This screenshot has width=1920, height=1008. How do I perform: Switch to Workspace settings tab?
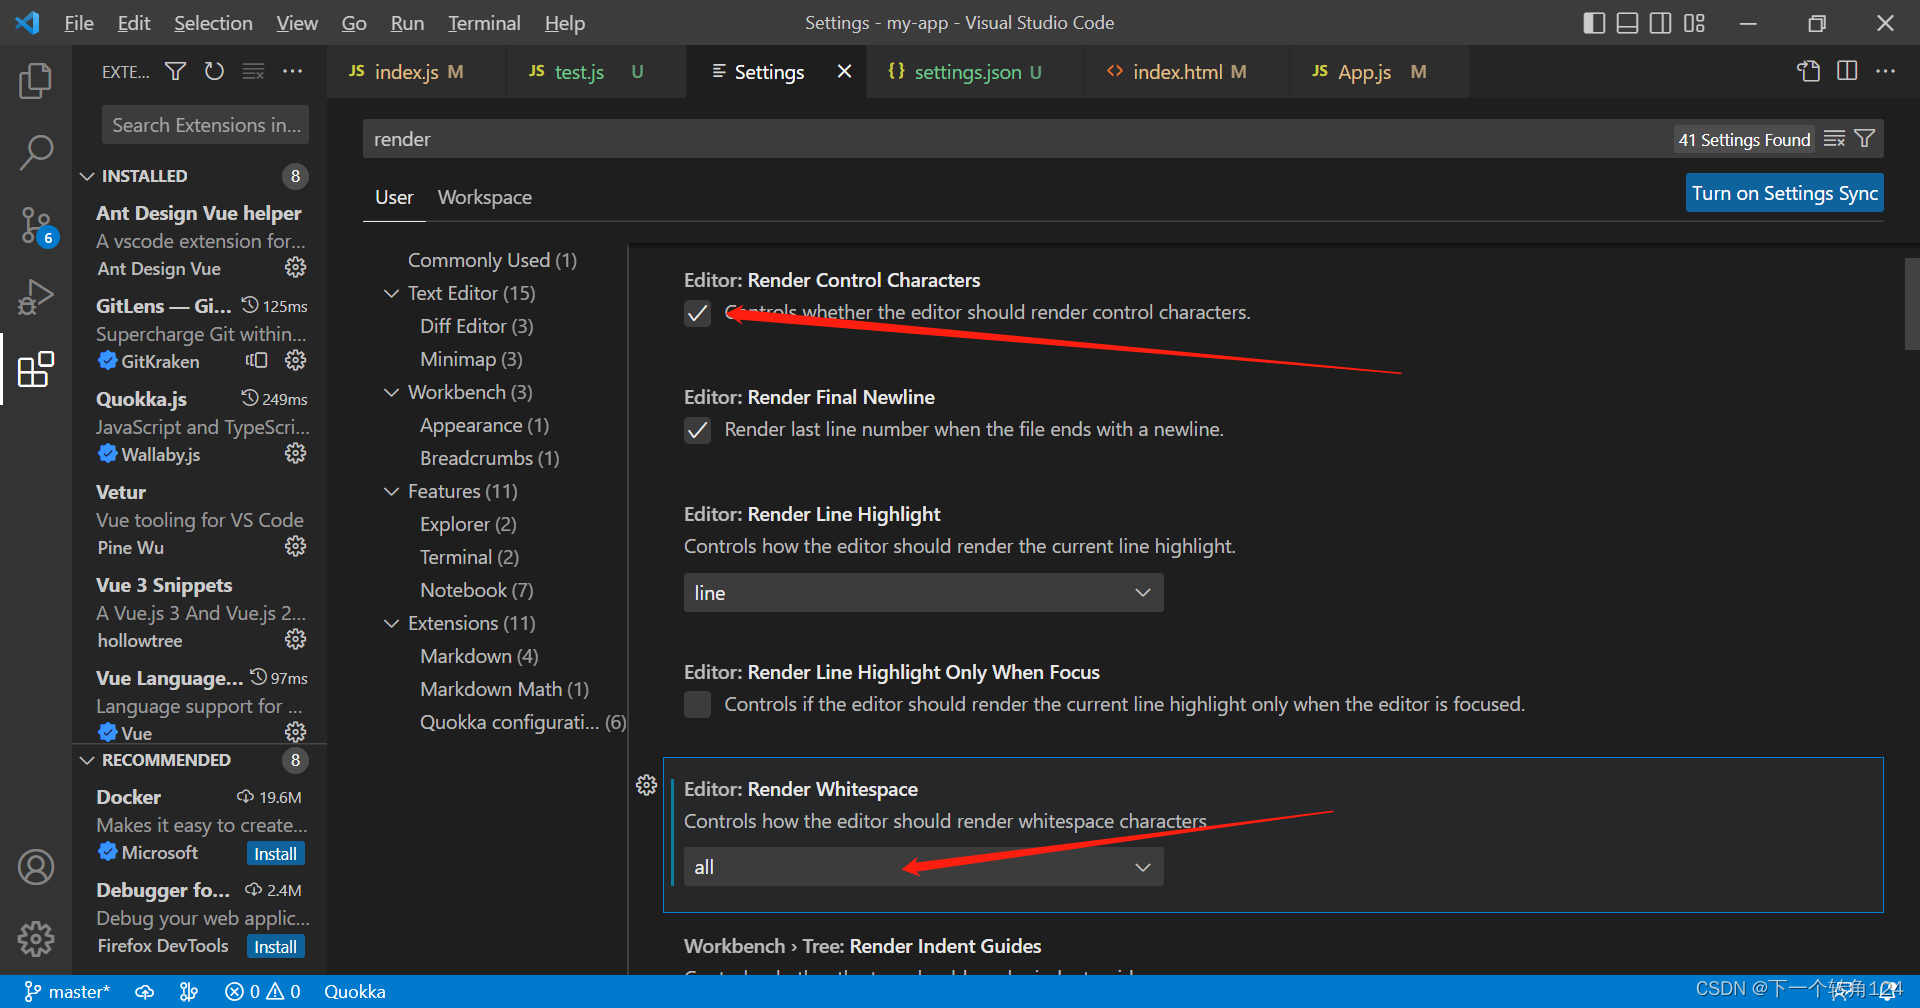pos(484,198)
